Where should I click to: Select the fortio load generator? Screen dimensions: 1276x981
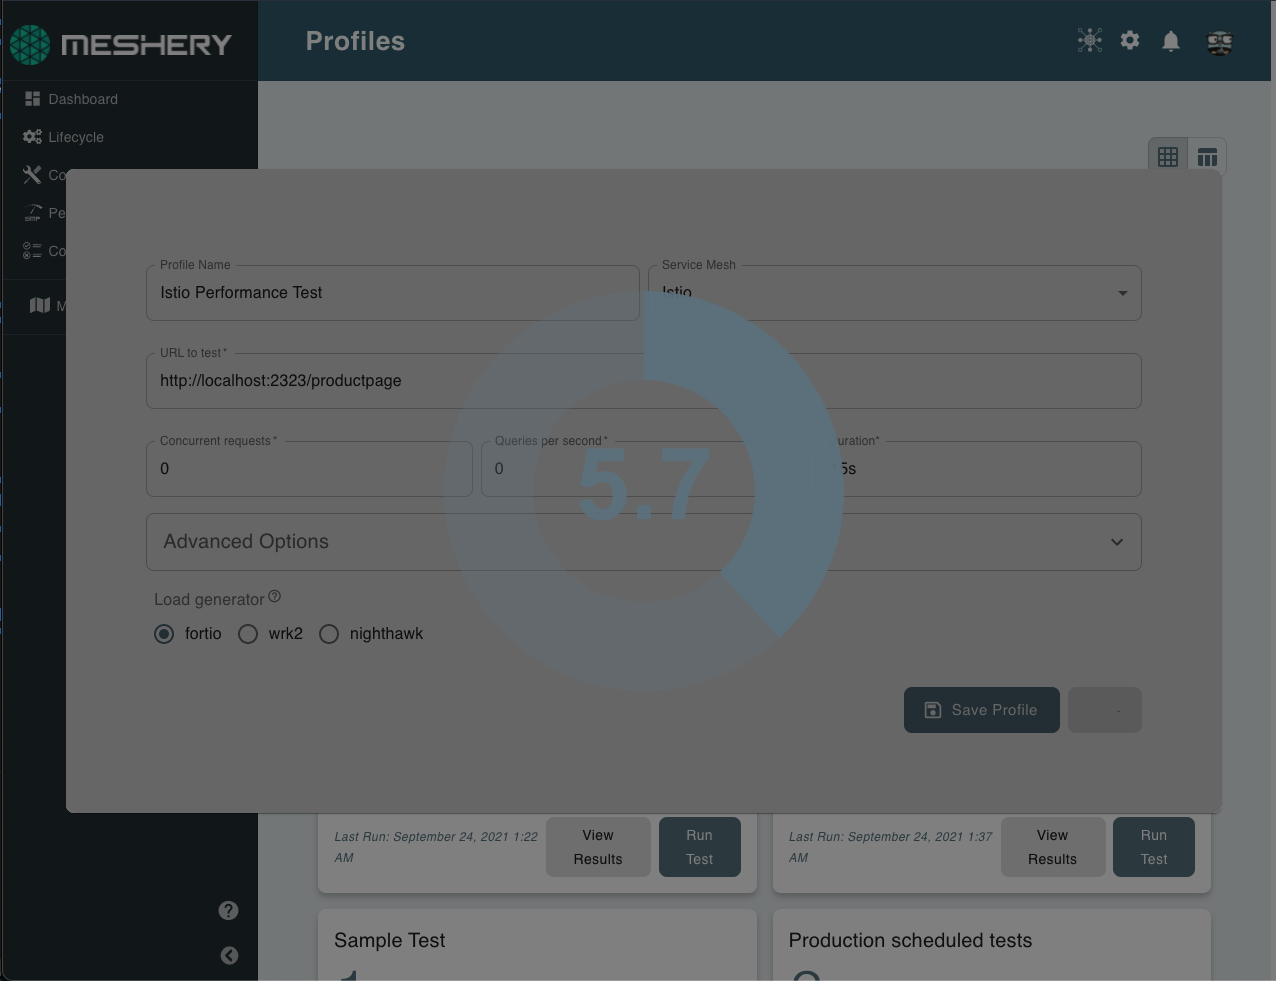click(x=164, y=634)
